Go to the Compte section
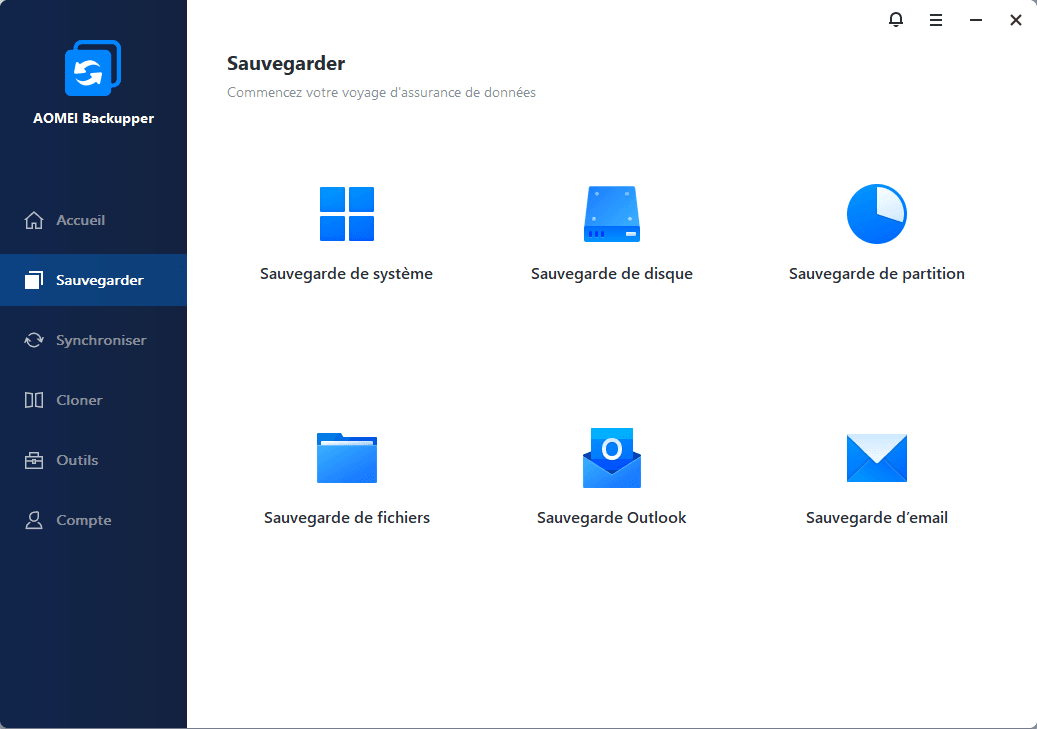 click(93, 521)
